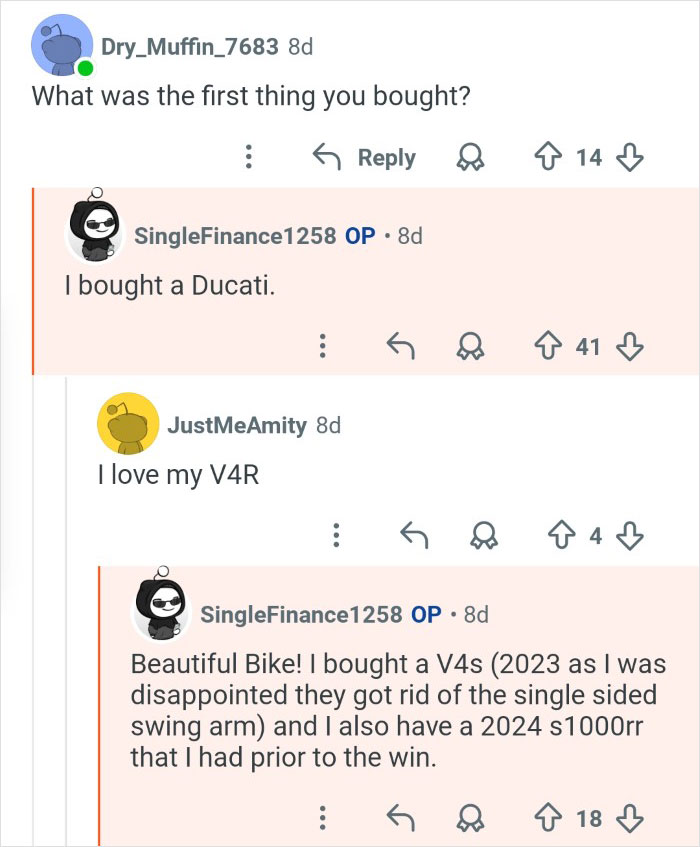Viewport: 700px width, 847px height.
Task: Give an award to Dry_Muffin_7683's comment
Action: tap(470, 157)
